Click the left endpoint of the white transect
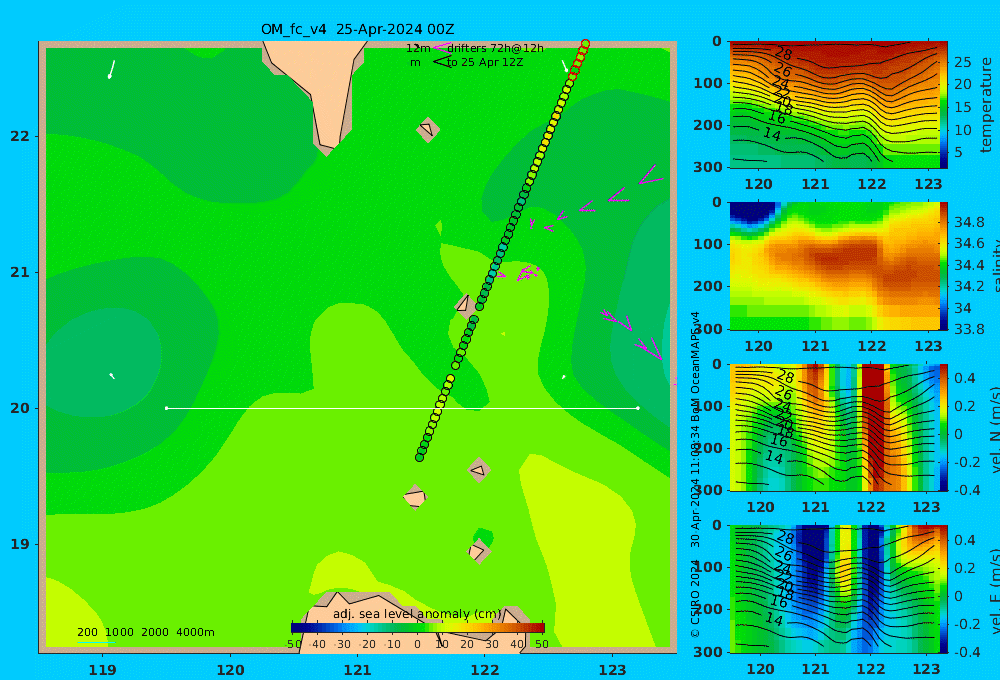 click(x=166, y=408)
